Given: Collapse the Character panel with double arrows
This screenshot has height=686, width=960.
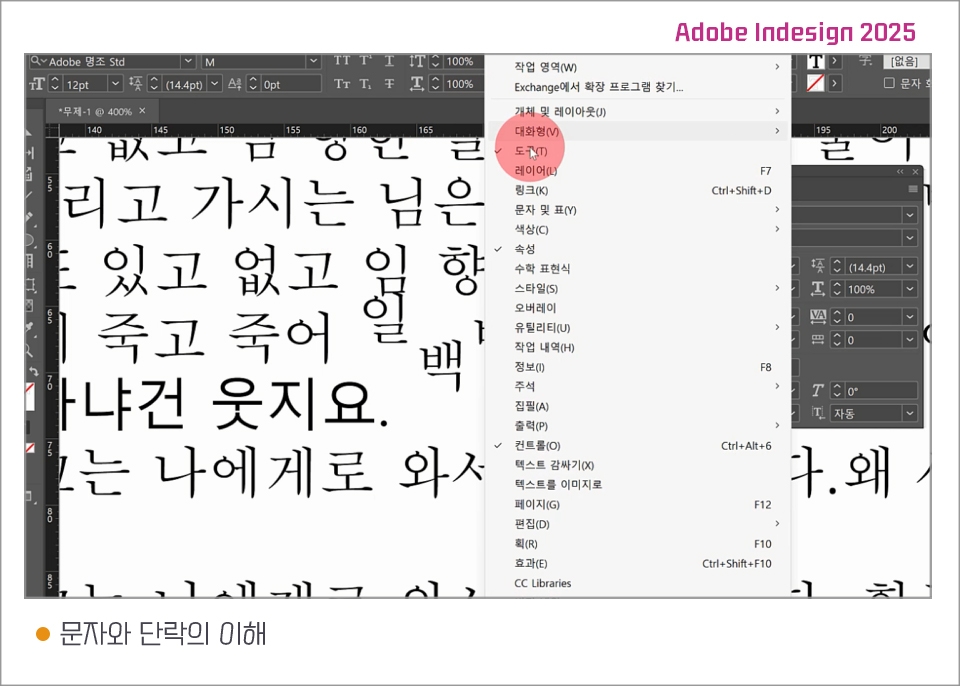Looking at the screenshot, I should coord(900,172).
